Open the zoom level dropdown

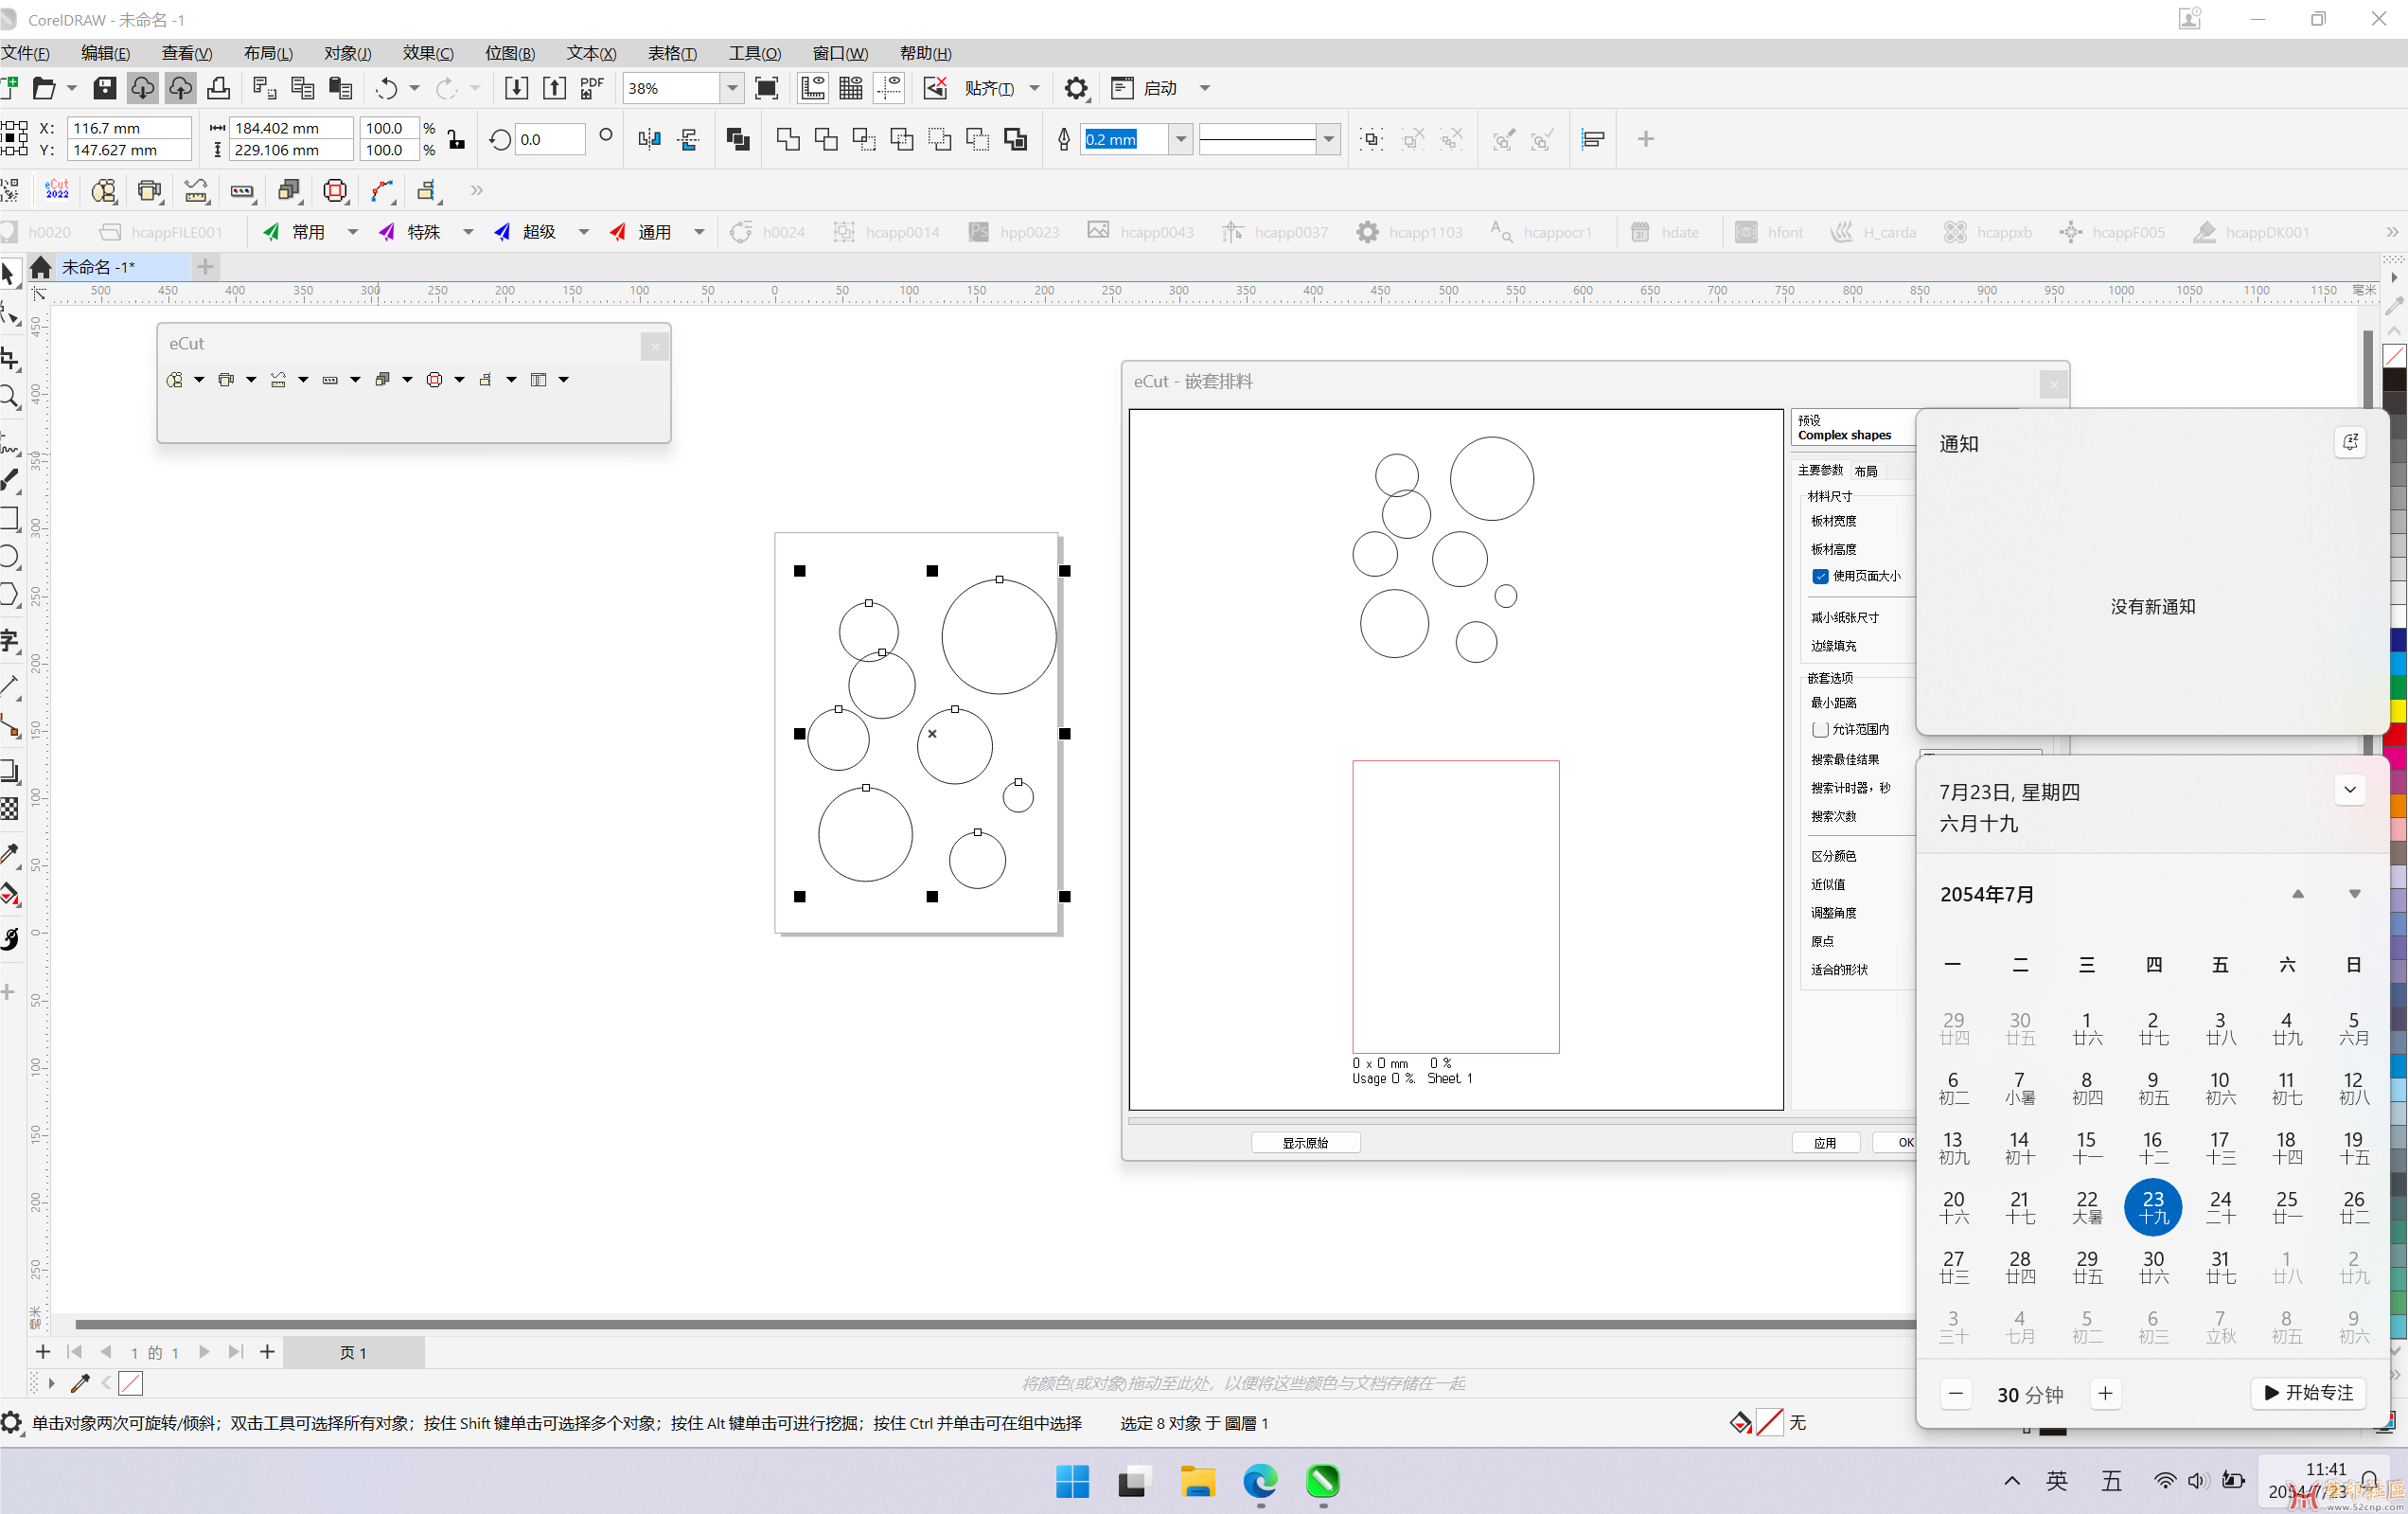(x=732, y=88)
